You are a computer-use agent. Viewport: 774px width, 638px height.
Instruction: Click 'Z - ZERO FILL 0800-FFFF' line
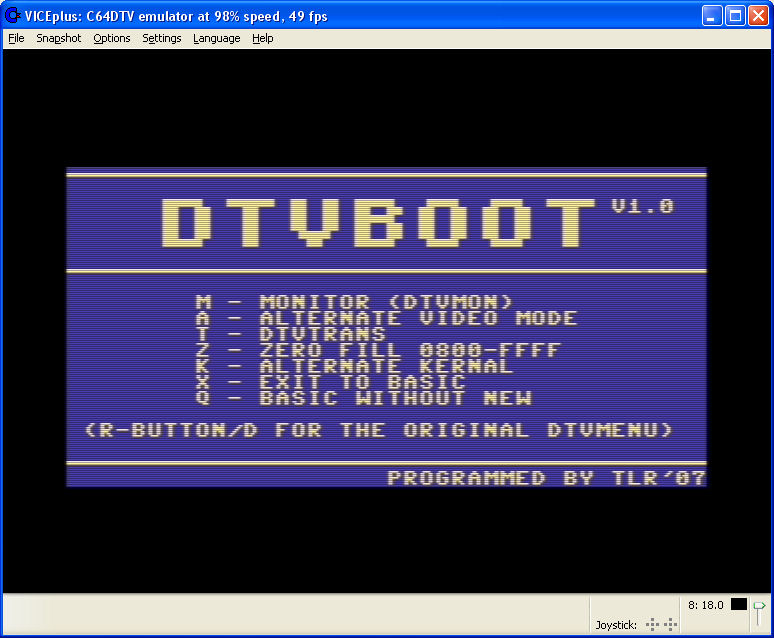pyautogui.click(x=378, y=350)
